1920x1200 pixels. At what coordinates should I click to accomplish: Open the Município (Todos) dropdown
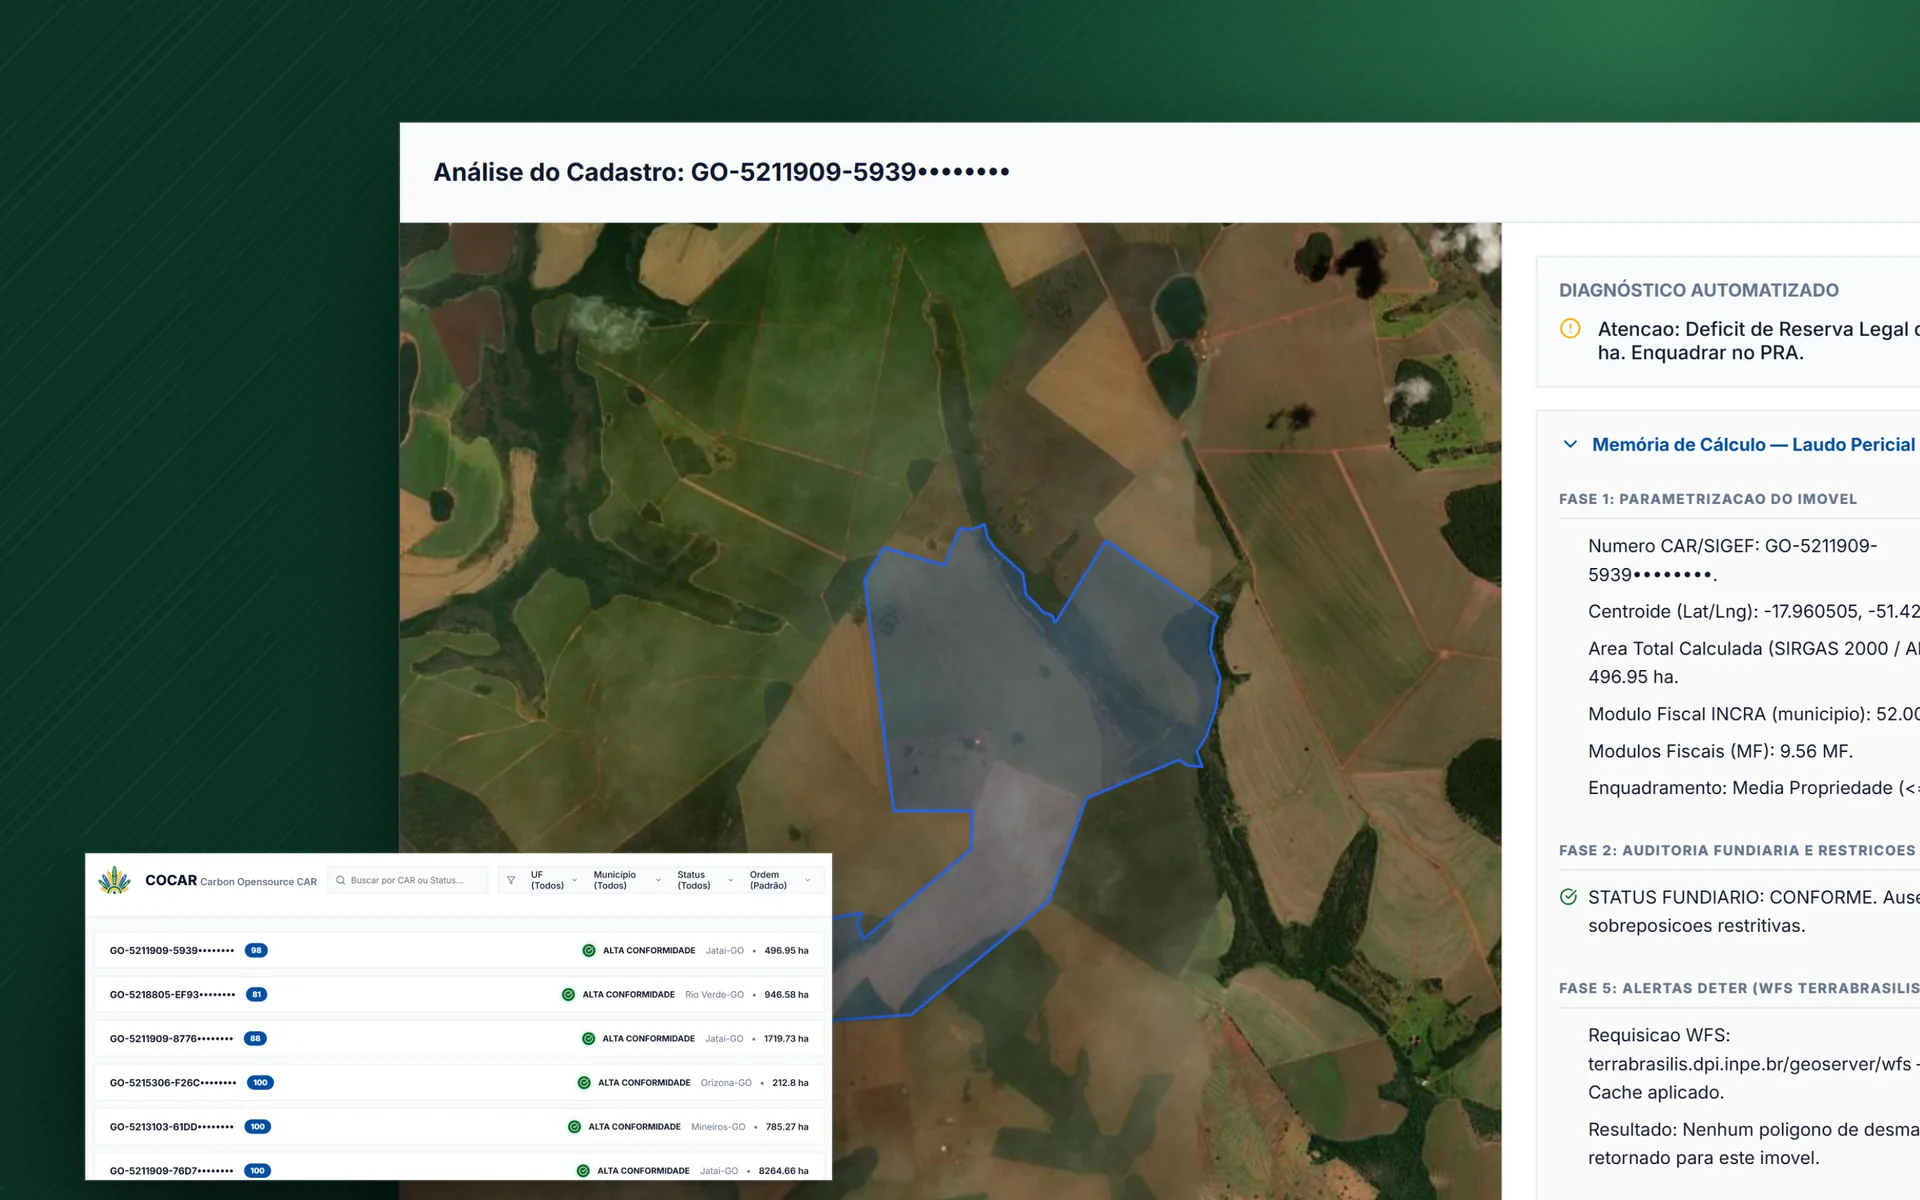[x=627, y=880]
